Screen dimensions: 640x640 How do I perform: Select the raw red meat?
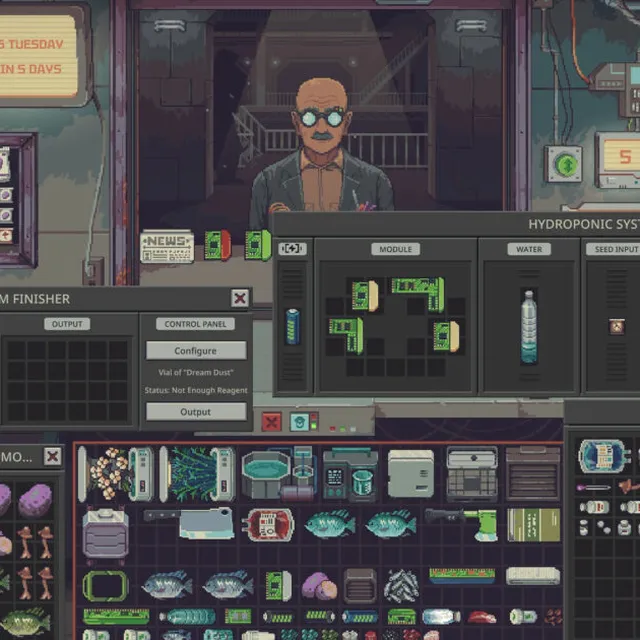pos(482,617)
